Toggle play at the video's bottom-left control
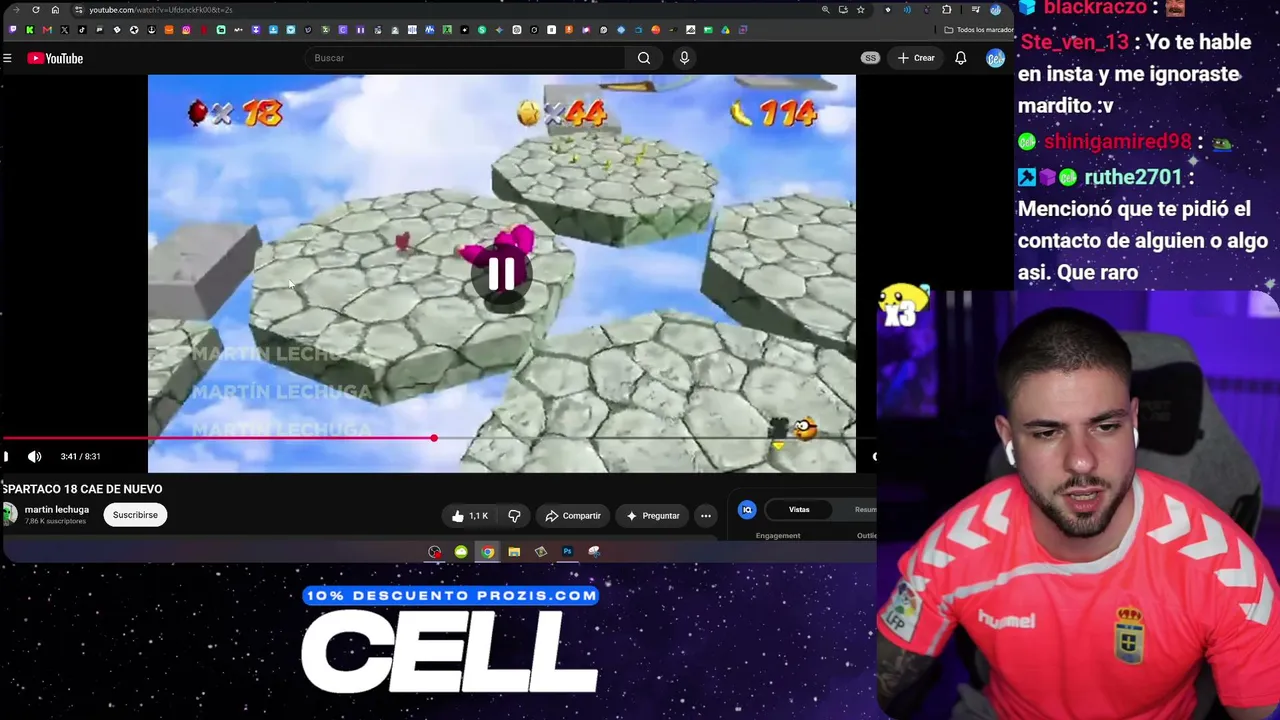Viewport: 1280px width, 720px height. tap(6, 457)
